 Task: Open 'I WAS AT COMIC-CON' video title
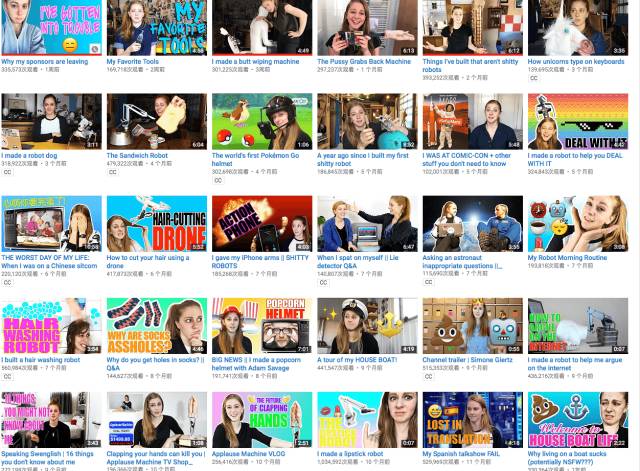tap(467, 160)
